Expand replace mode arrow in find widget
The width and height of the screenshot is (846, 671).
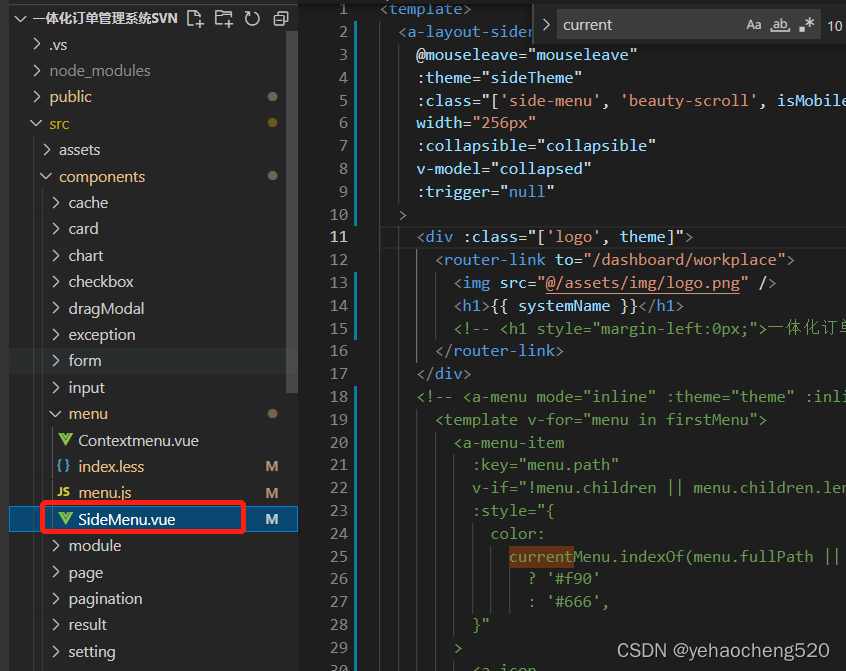(x=546, y=24)
